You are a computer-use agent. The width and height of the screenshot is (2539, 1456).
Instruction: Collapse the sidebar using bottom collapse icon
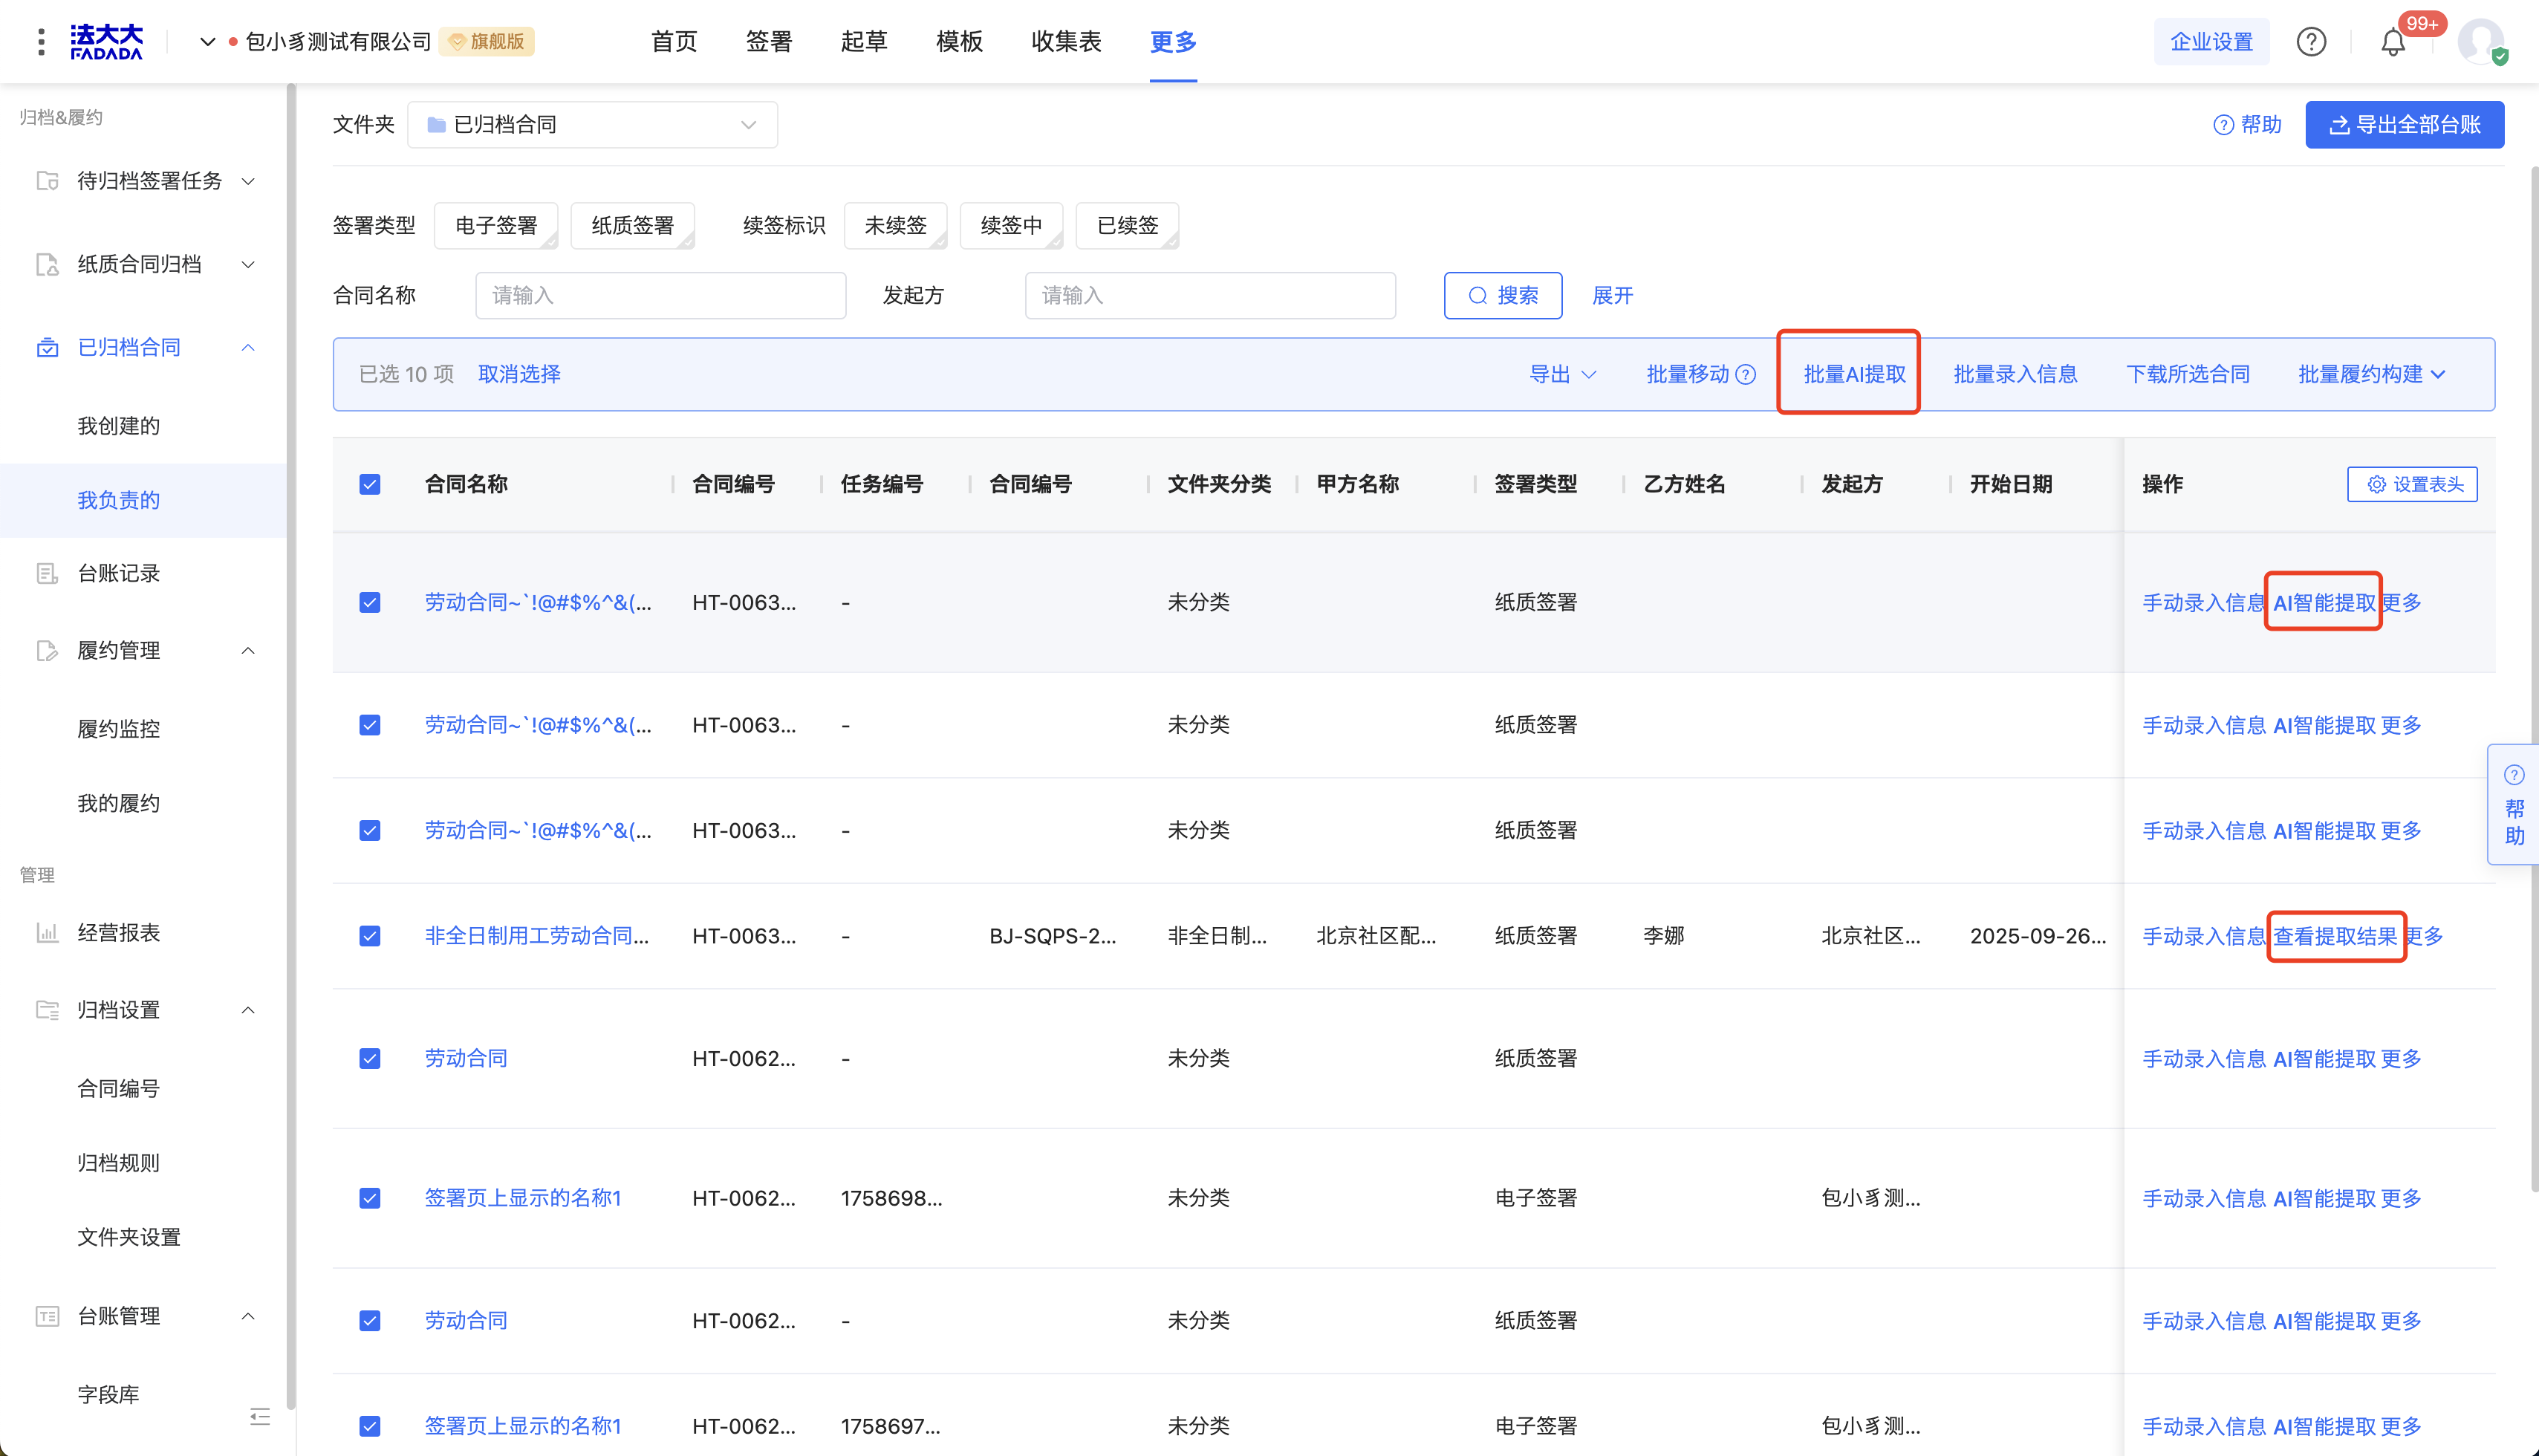tap(260, 1416)
